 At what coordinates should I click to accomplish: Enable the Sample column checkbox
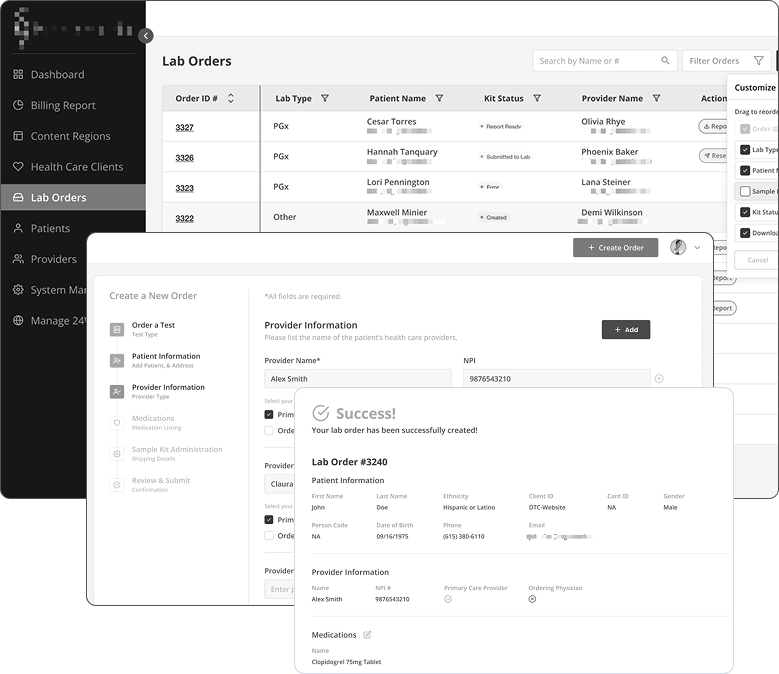pyautogui.click(x=745, y=191)
